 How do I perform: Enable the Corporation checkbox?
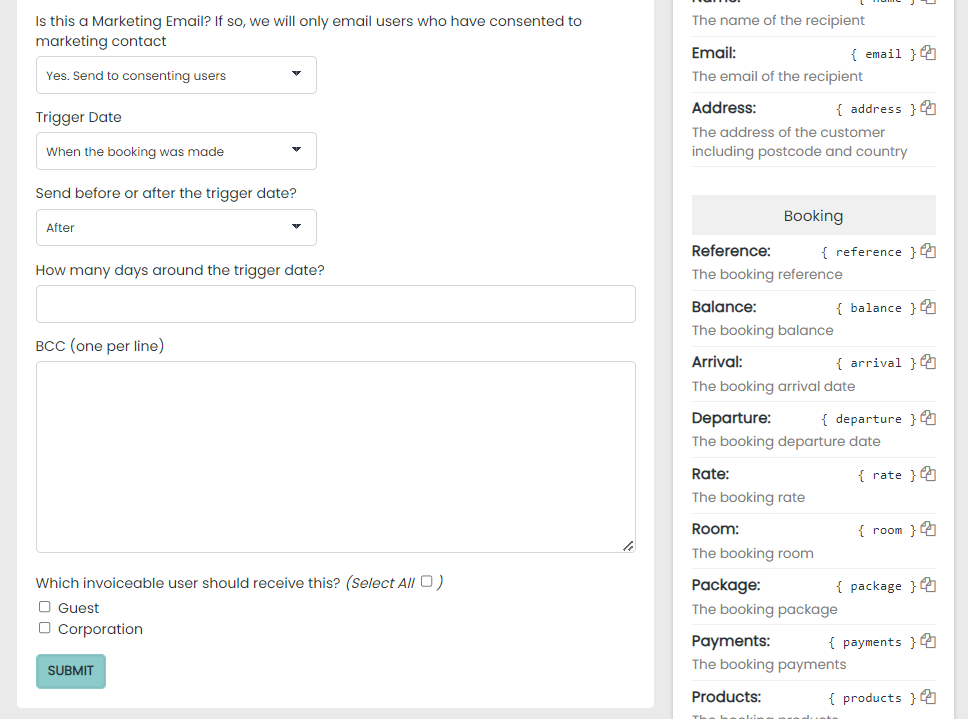[44, 628]
